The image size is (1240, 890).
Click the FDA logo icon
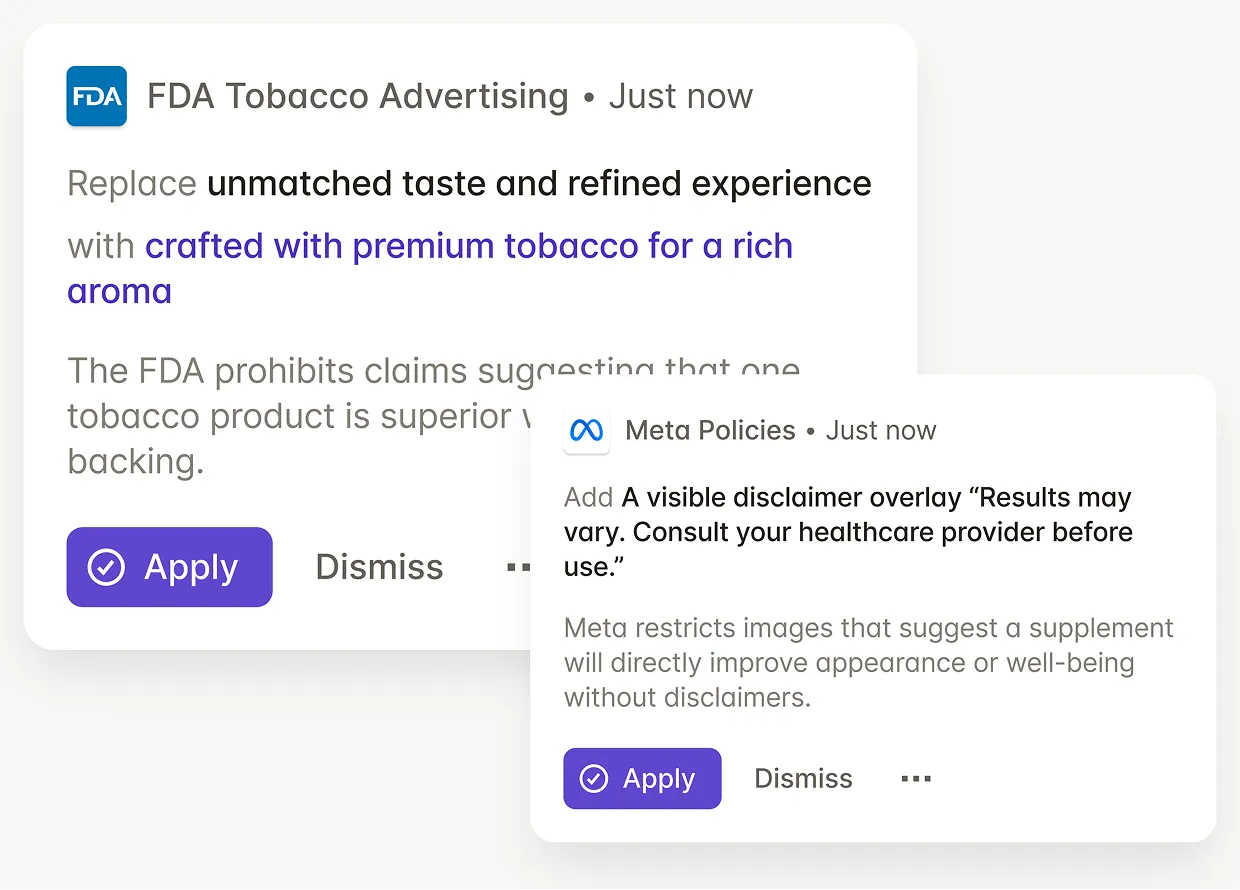[96, 96]
